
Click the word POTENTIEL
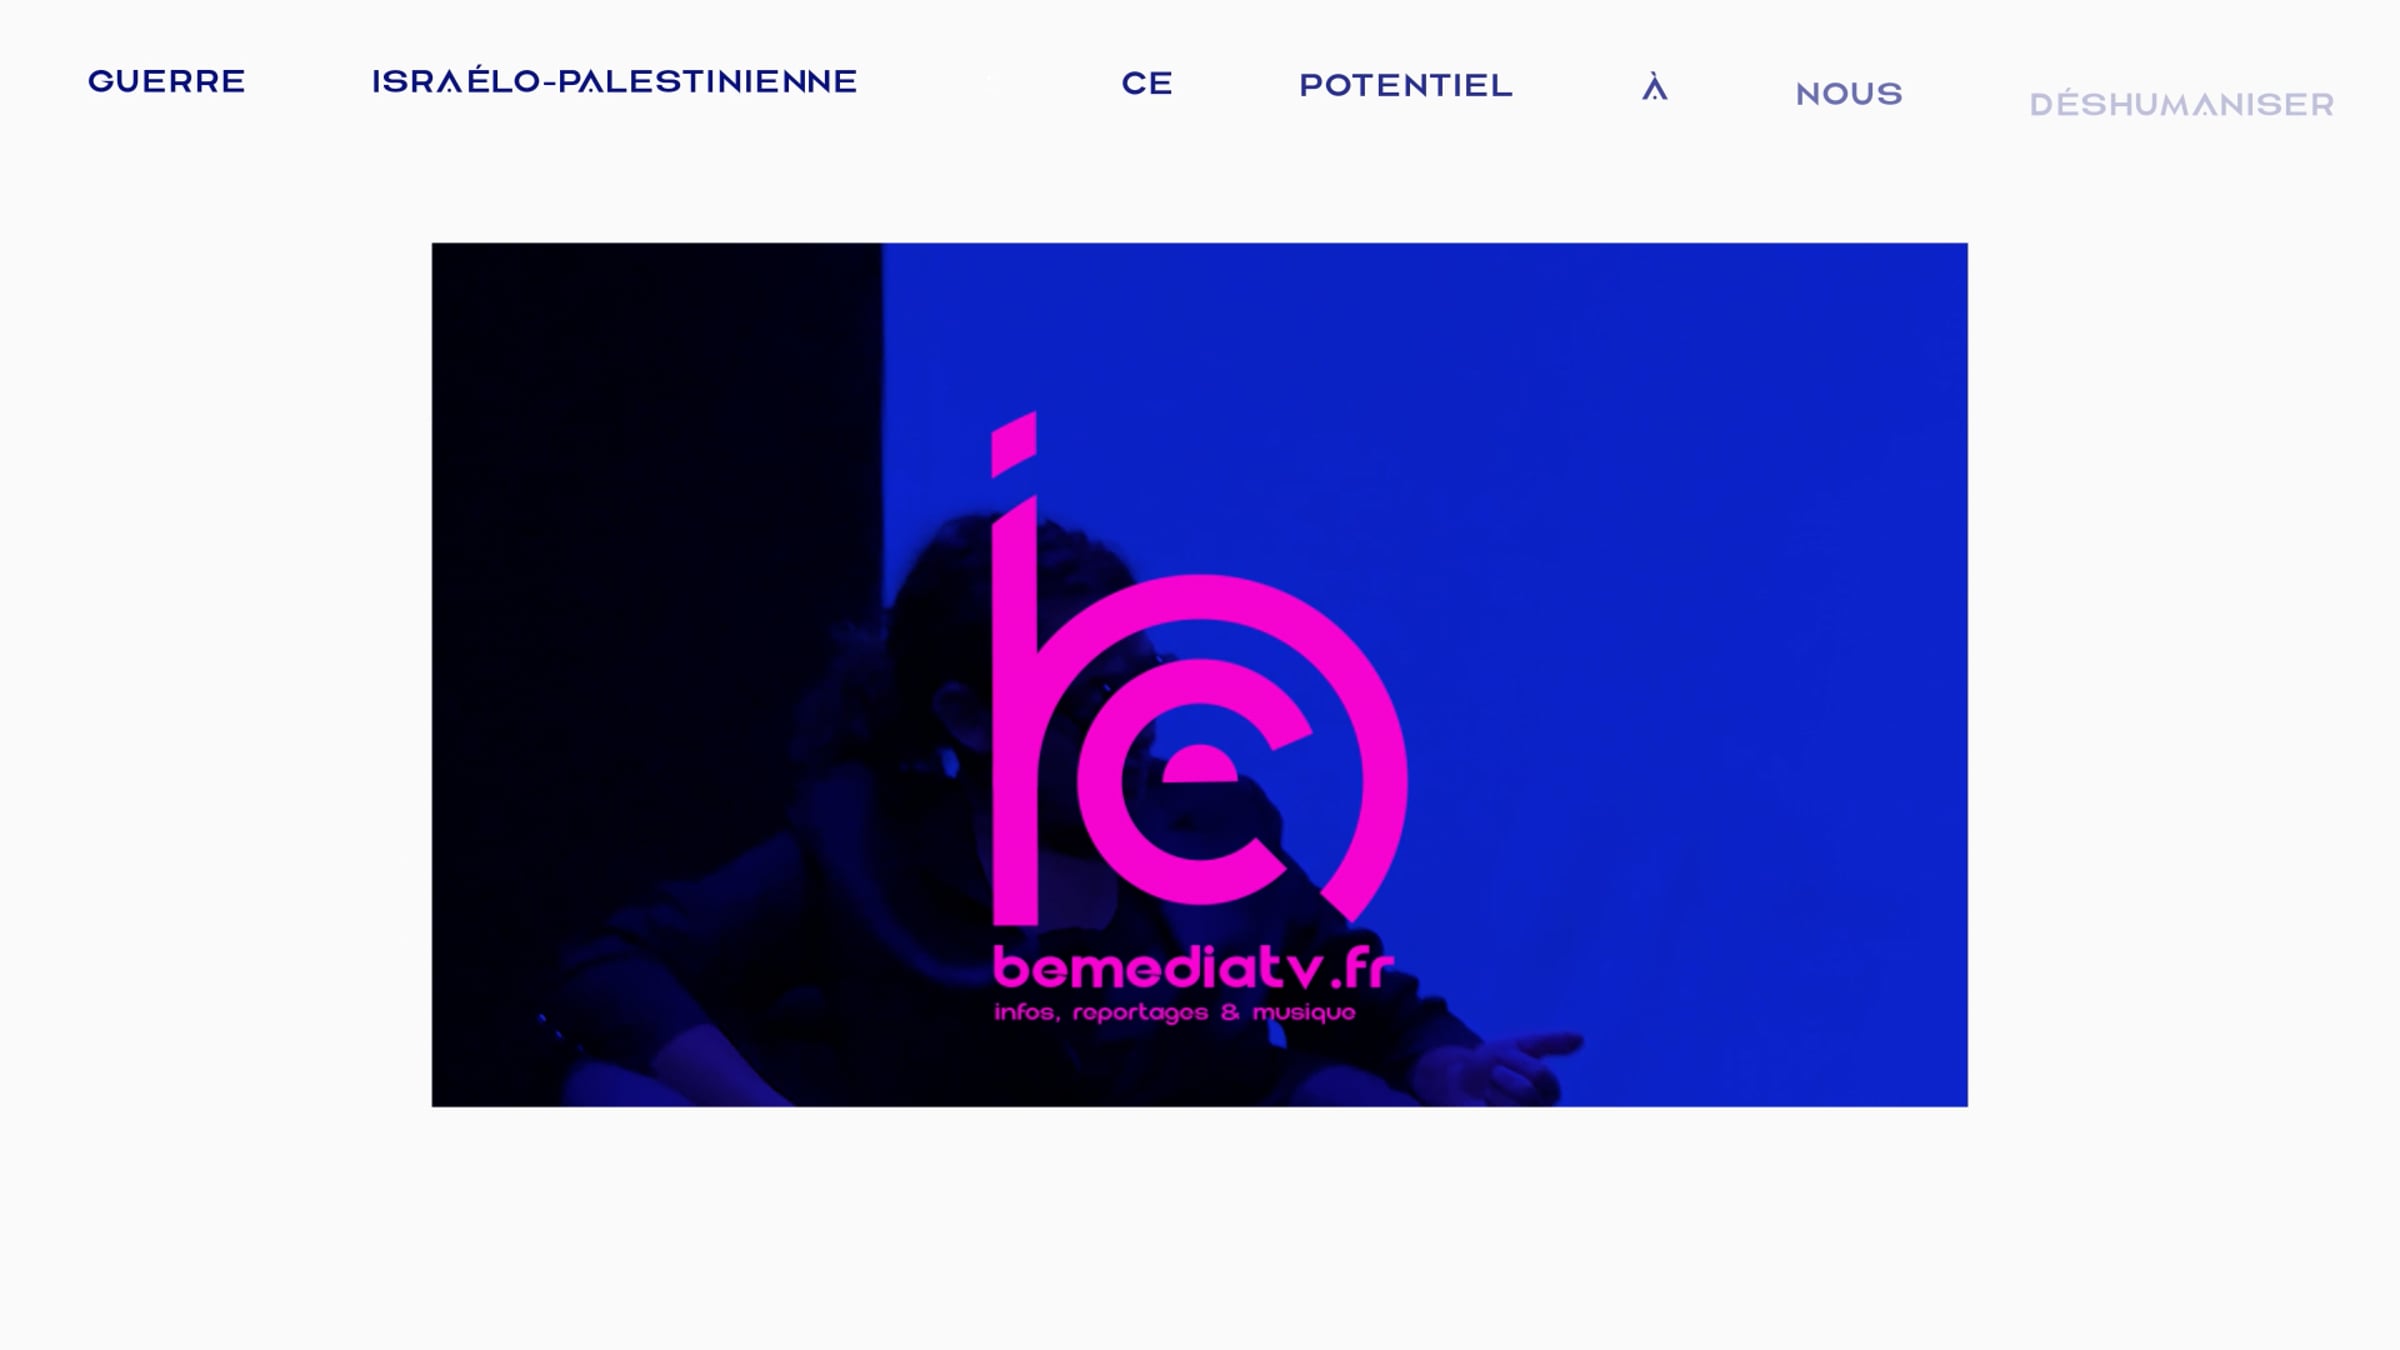click(1406, 86)
